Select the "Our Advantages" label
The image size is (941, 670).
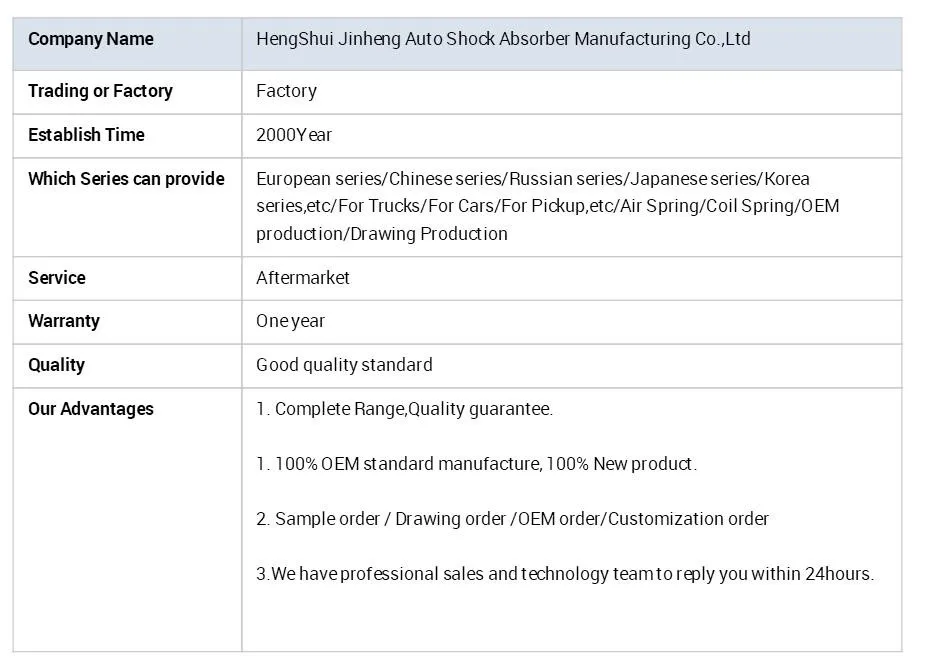click(x=91, y=409)
